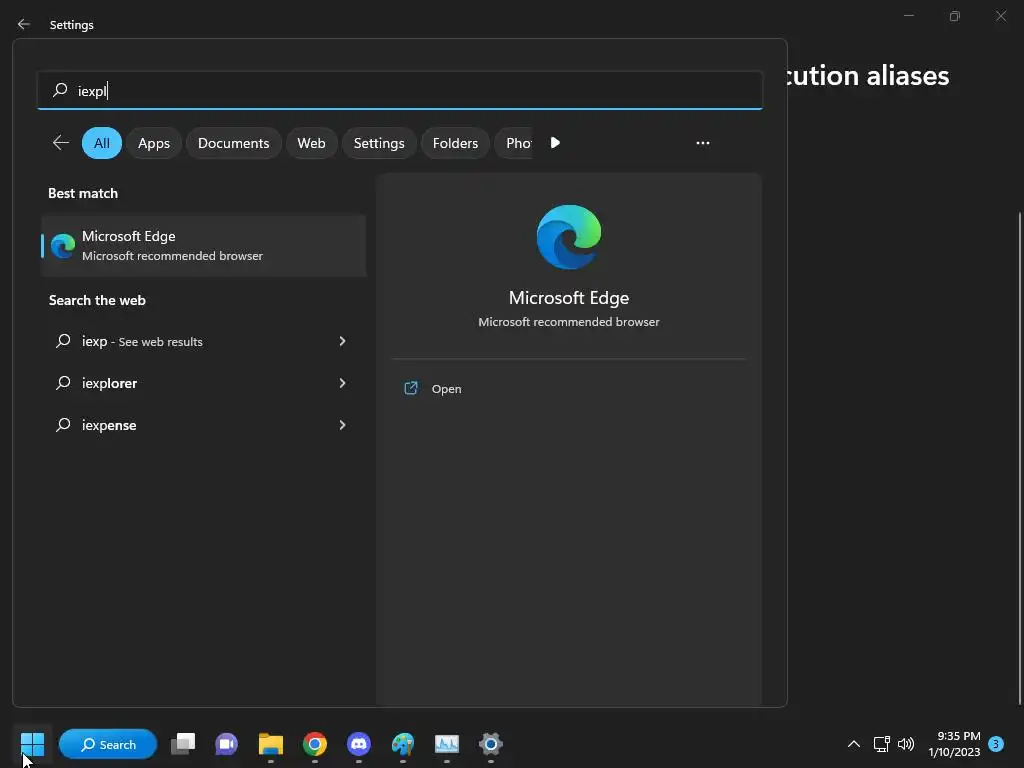Launch Google Chrome from taskbar
The image size is (1024, 768).
point(315,744)
